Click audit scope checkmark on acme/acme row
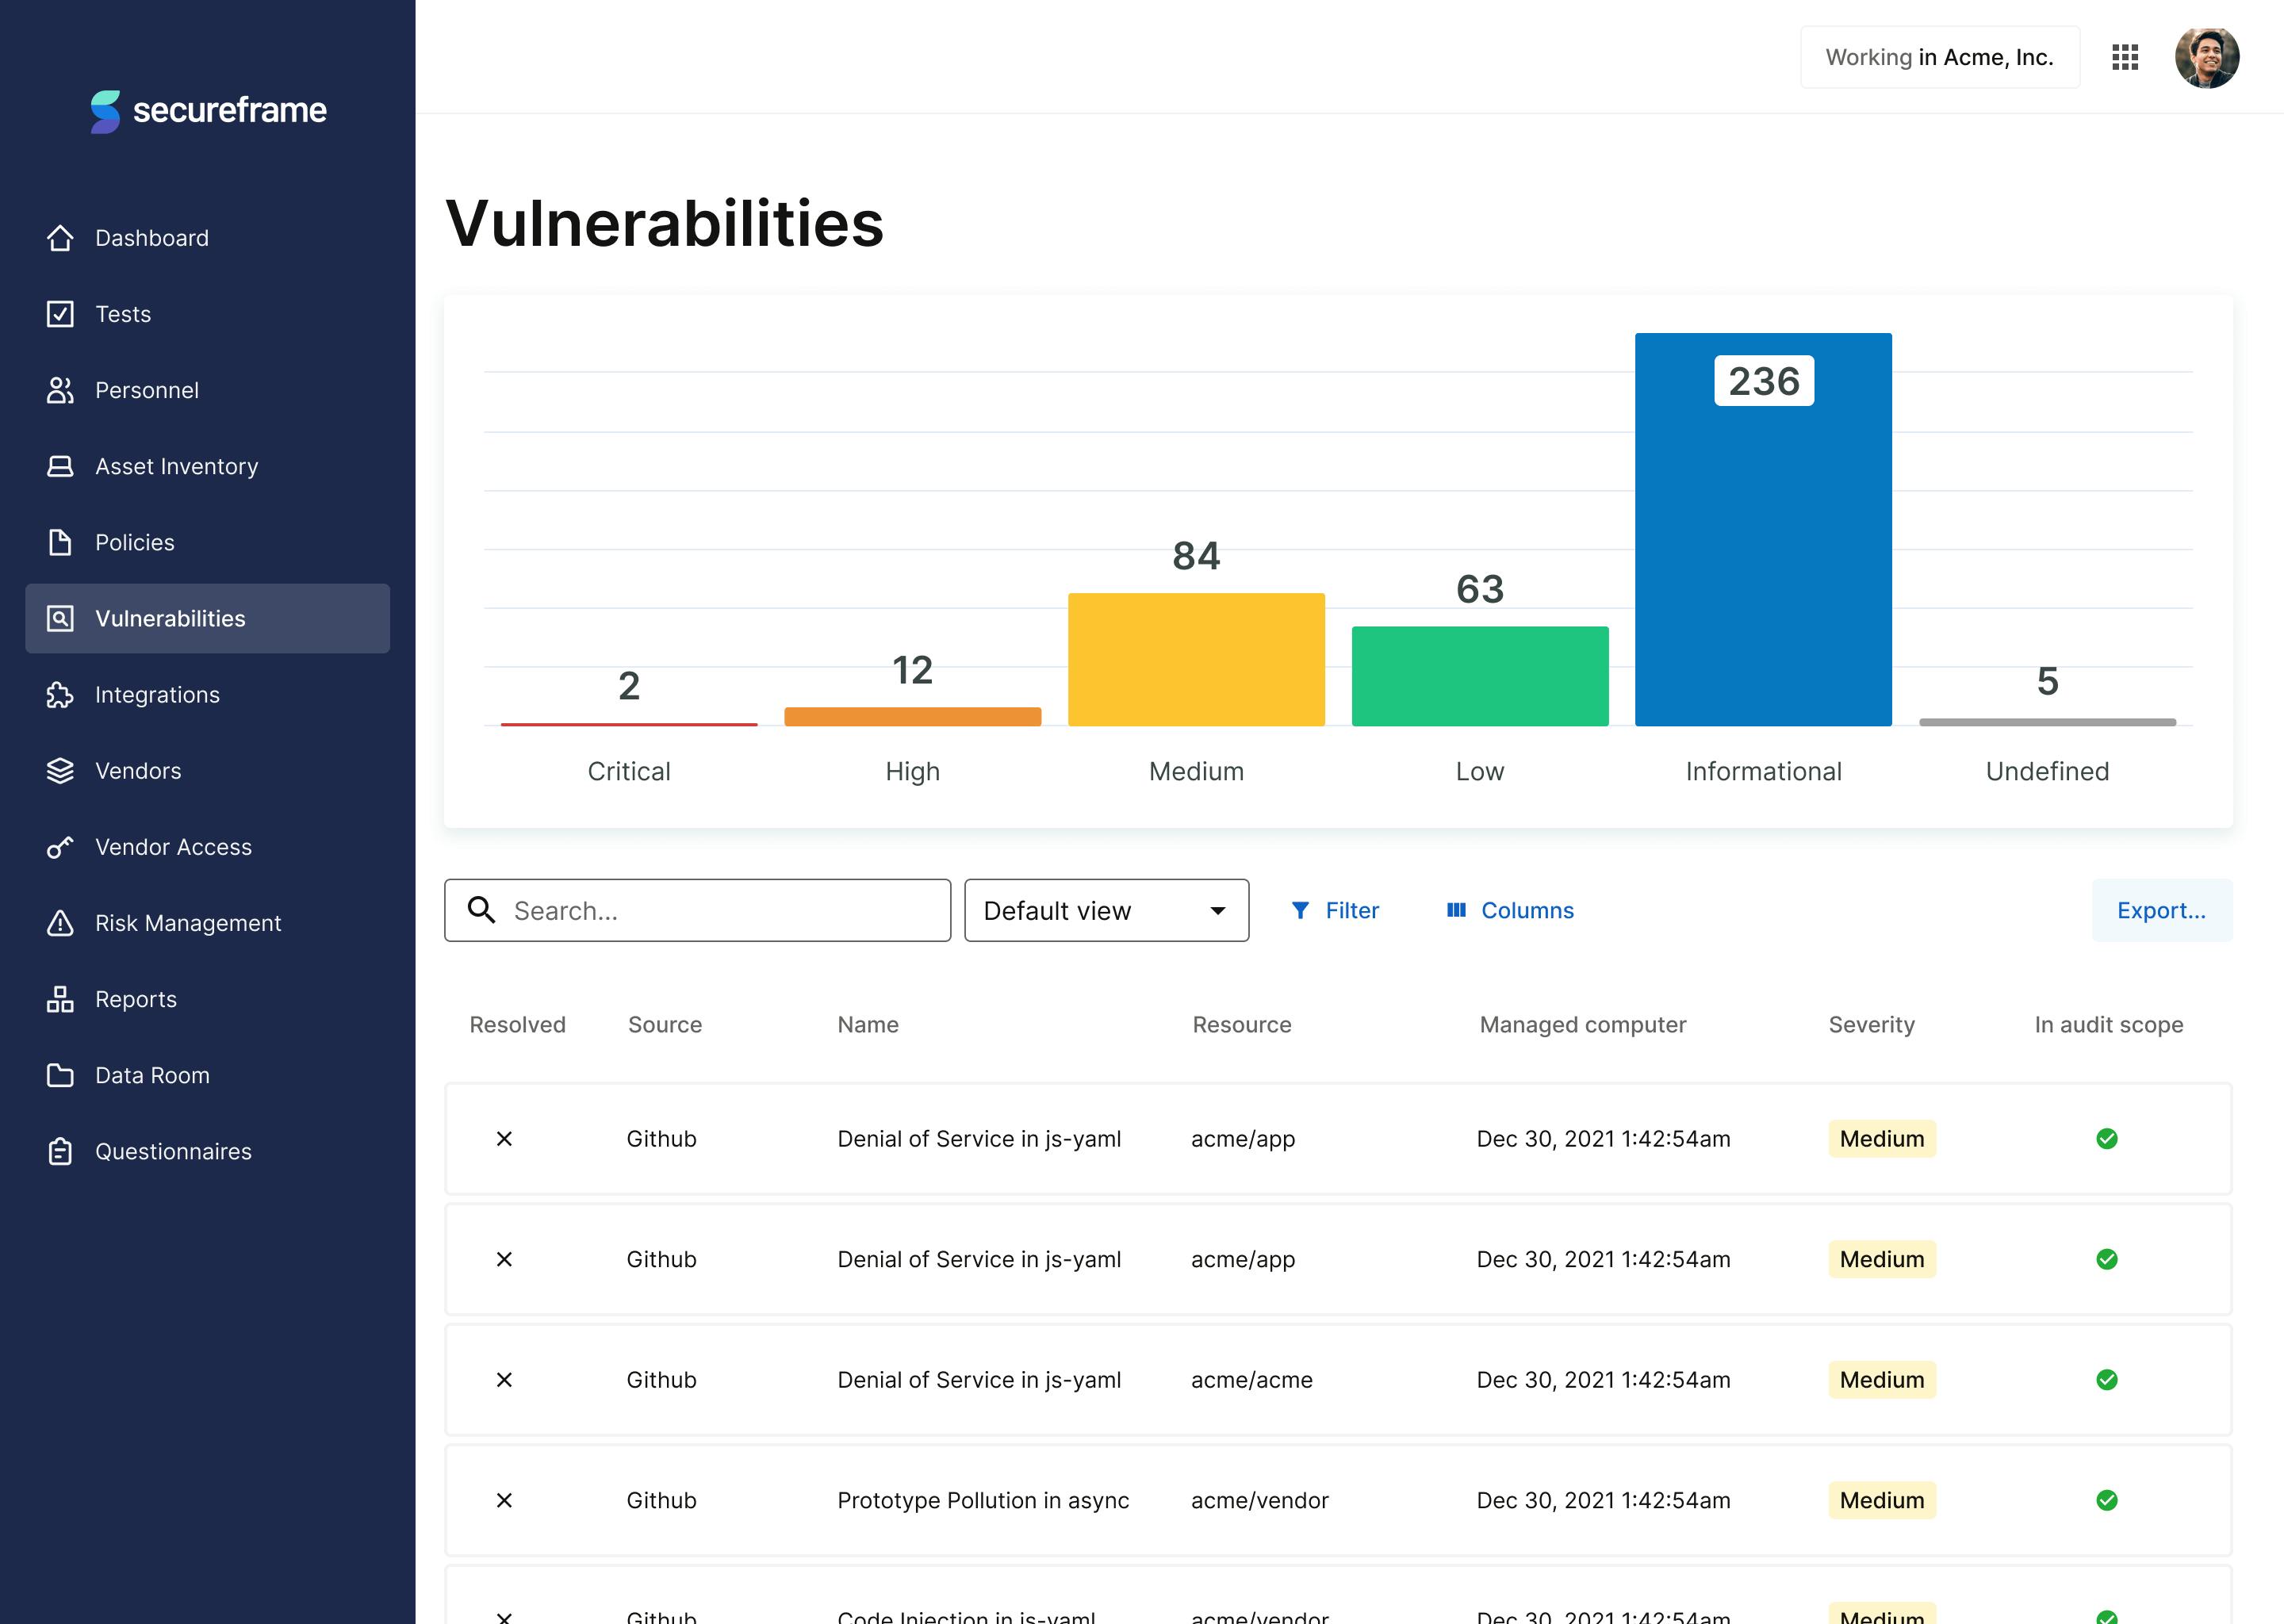Screen dimensions: 2284x1624 pos(2106,1380)
